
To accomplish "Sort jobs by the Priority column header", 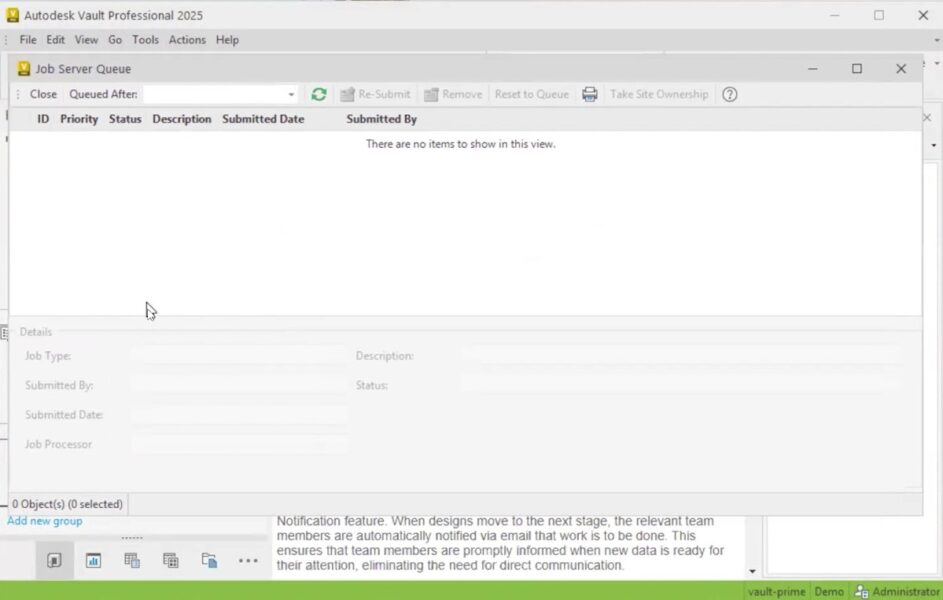I will click(79, 118).
